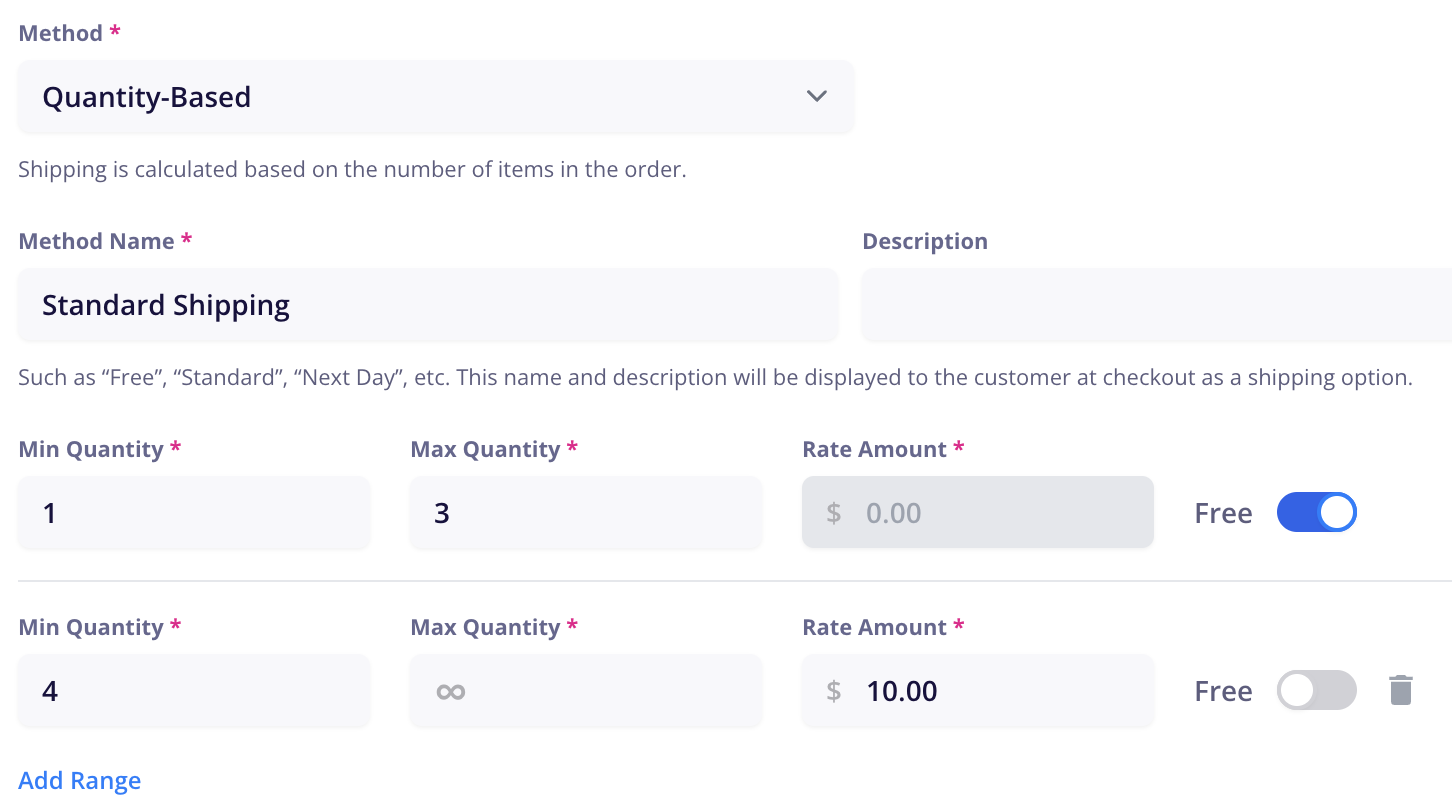1452x810 pixels.
Task: Click the disabled 0.00 Rate Amount field
Action: click(978, 513)
